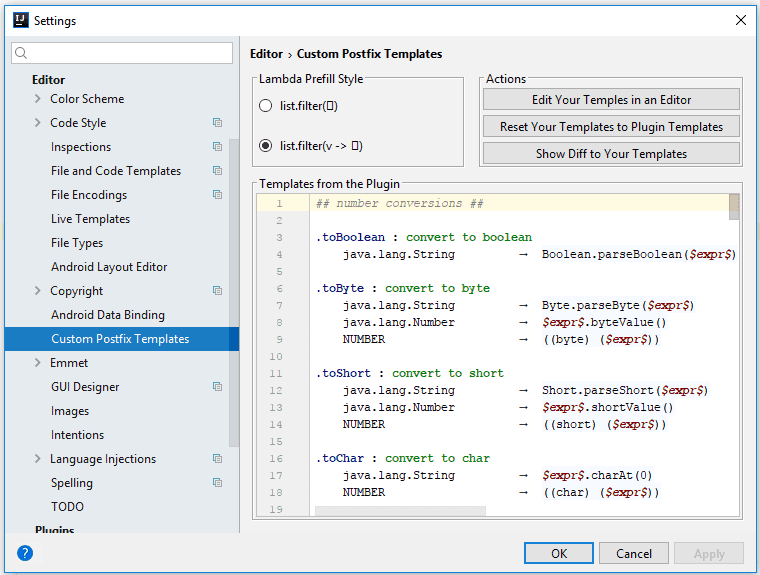
Task: Click the copy icon beside Inspections
Action: tap(217, 147)
